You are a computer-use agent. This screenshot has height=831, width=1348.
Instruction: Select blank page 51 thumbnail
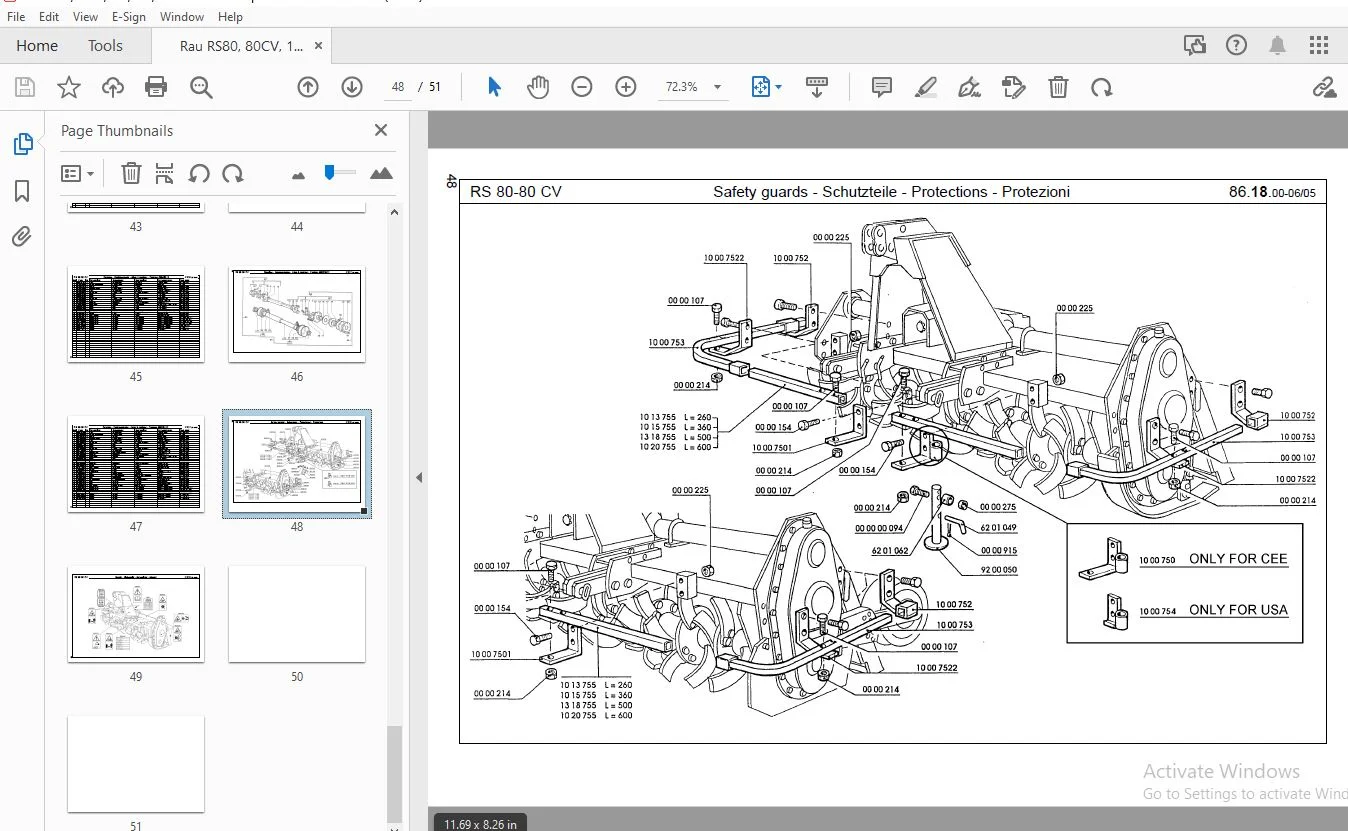pyautogui.click(x=136, y=764)
